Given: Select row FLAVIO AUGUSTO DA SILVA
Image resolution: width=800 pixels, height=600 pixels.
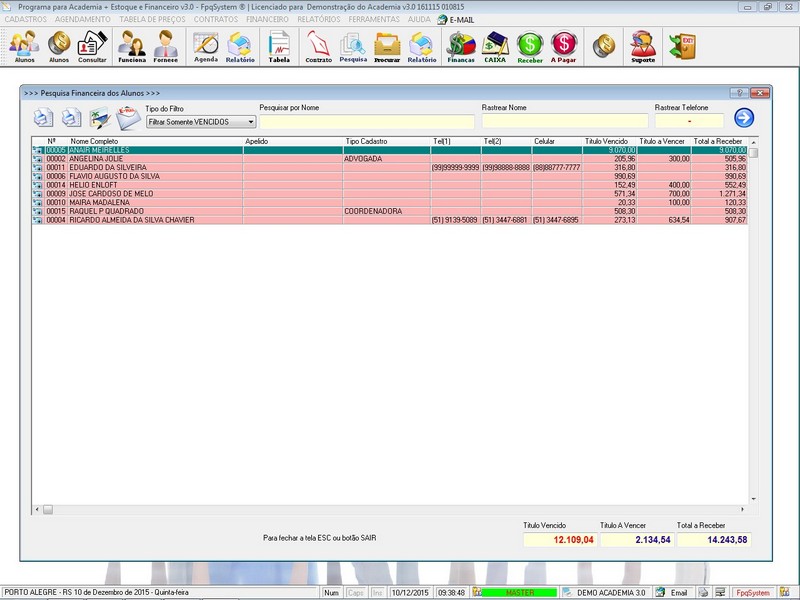Looking at the screenshot, I should click(x=390, y=176).
